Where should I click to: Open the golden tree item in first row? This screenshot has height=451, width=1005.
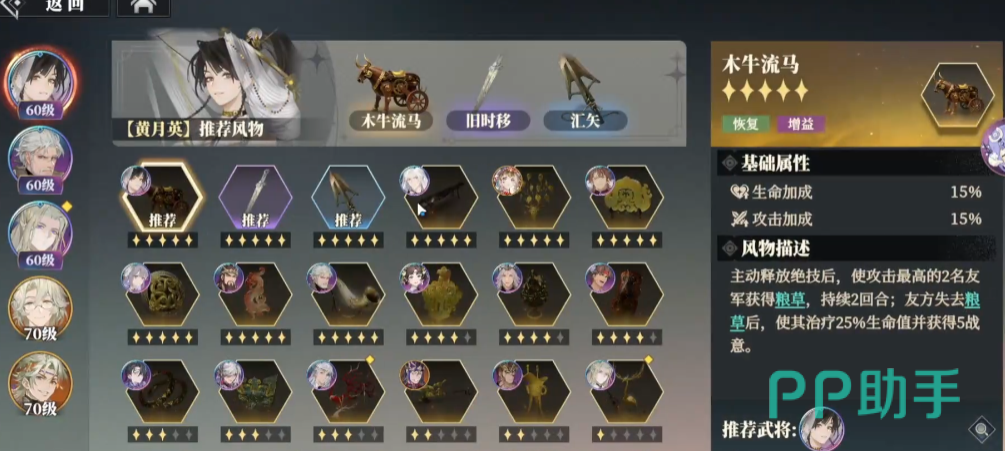tap(534, 197)
